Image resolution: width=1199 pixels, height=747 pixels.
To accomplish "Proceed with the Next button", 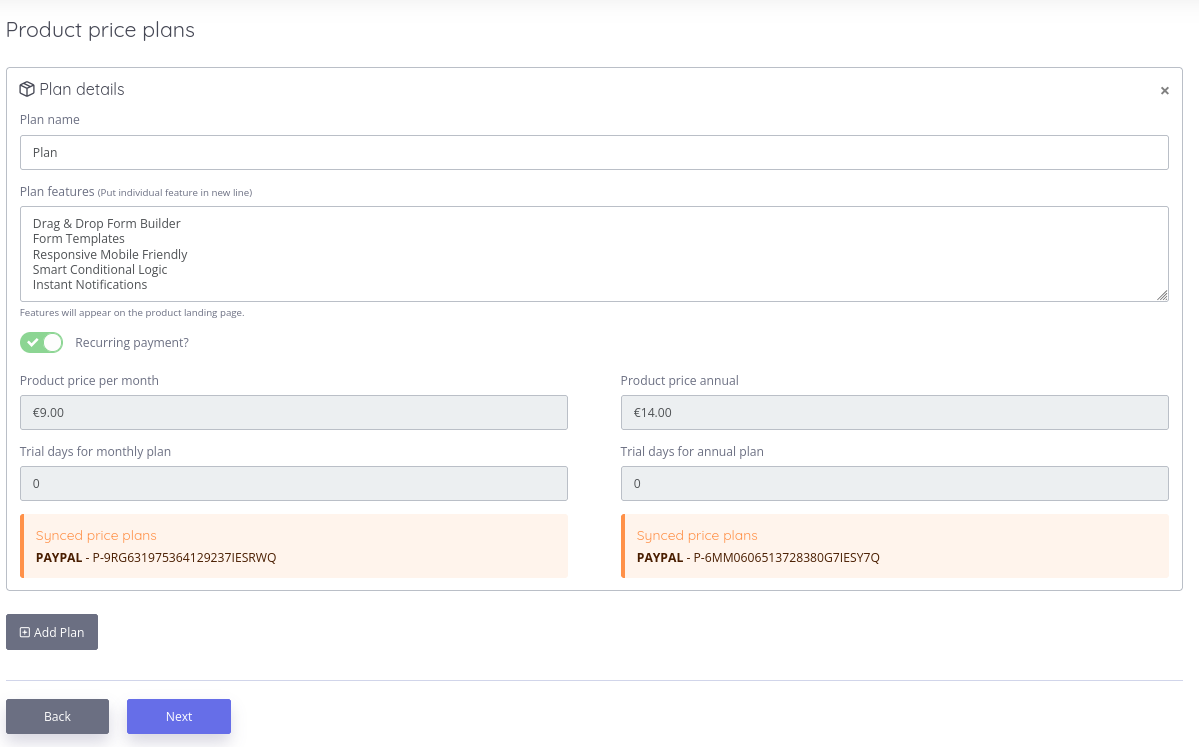I will click(179, 716).
